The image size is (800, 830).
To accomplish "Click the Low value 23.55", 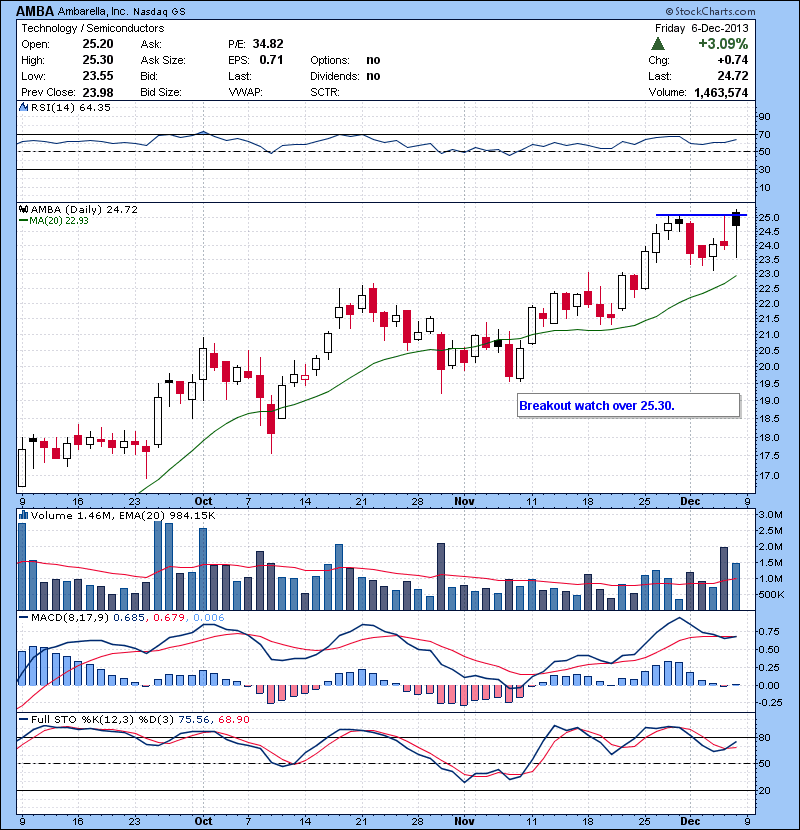I will pyautogui.click(x=98, y=76).
